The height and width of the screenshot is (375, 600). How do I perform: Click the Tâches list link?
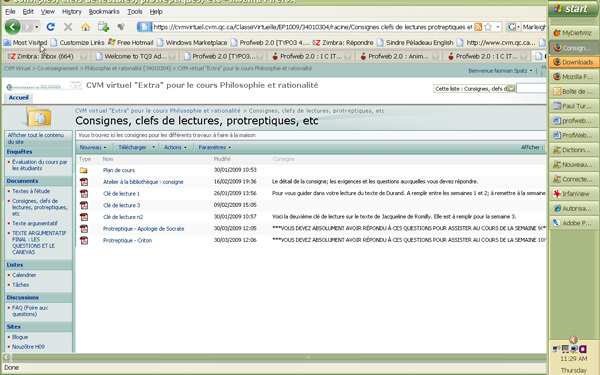click(20, 285)
